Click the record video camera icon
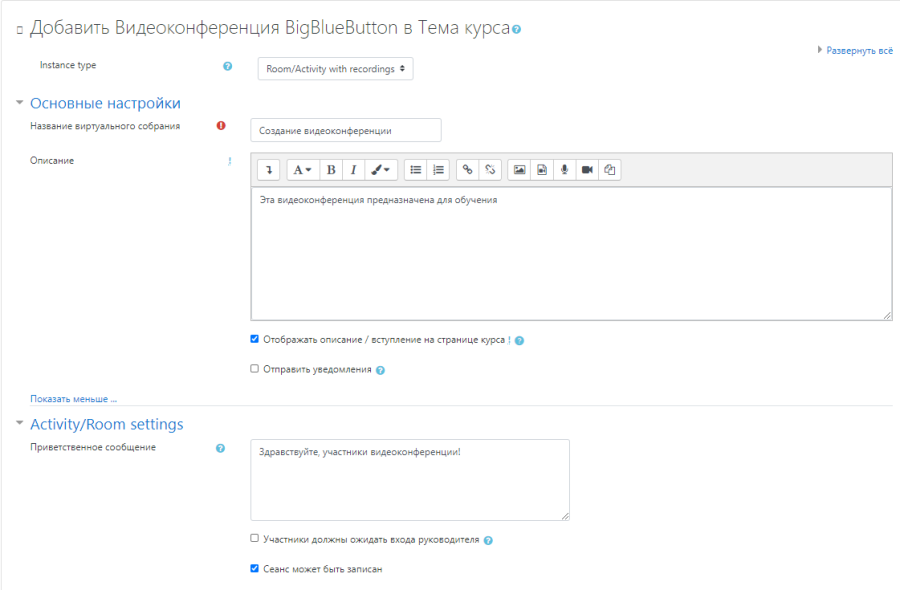This screenshot has width=900, height=590. [587, 170]
